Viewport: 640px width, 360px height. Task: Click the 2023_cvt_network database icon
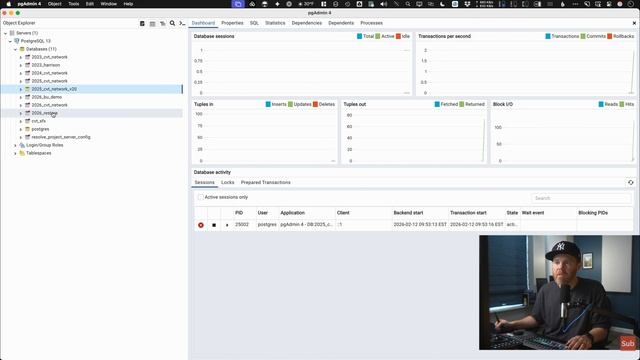(27, 57)
